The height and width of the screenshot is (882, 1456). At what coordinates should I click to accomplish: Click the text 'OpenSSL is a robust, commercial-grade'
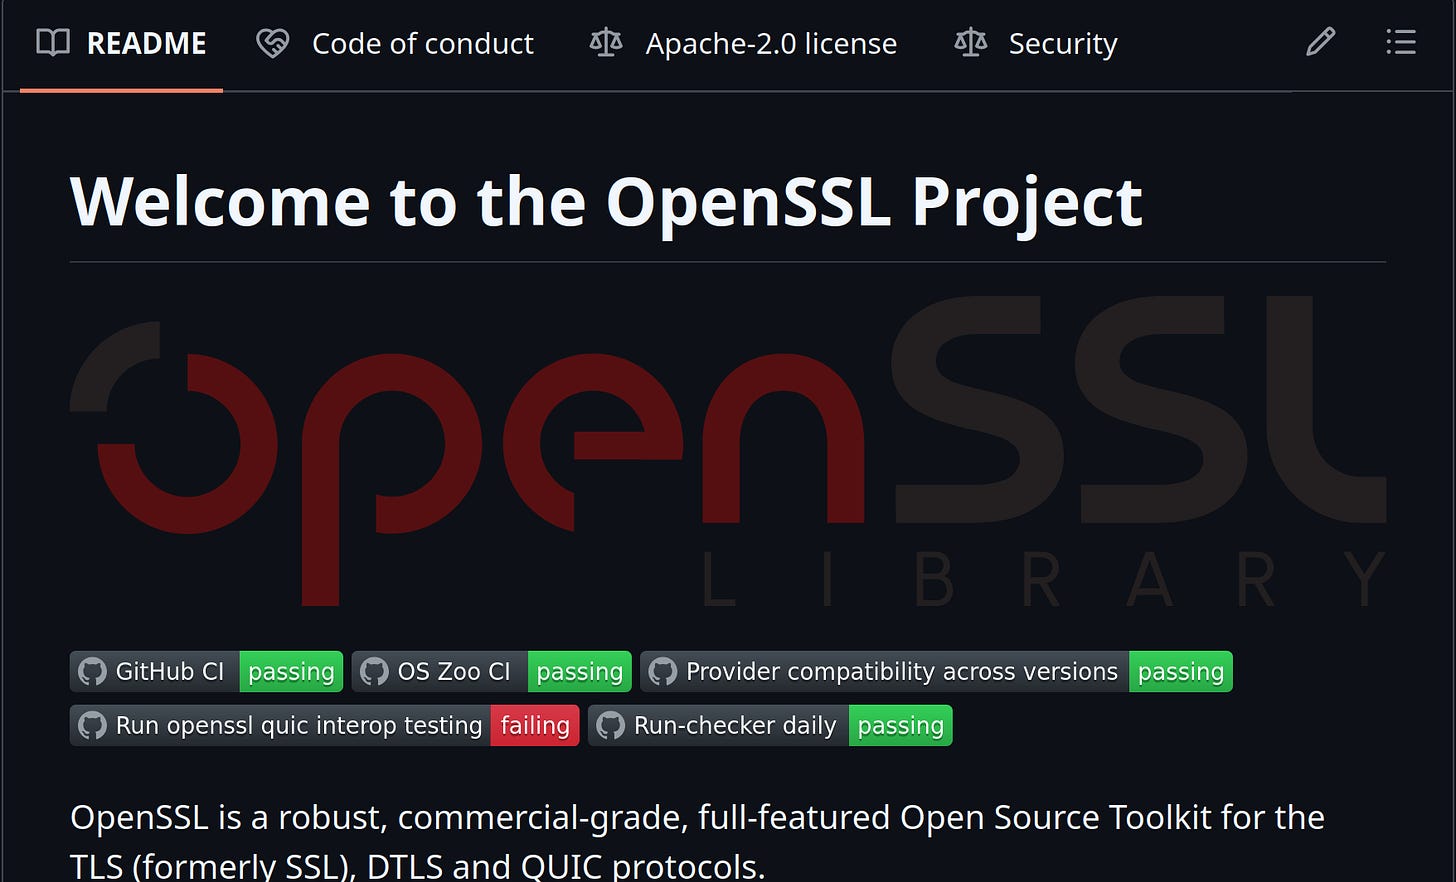coord(380,817)
